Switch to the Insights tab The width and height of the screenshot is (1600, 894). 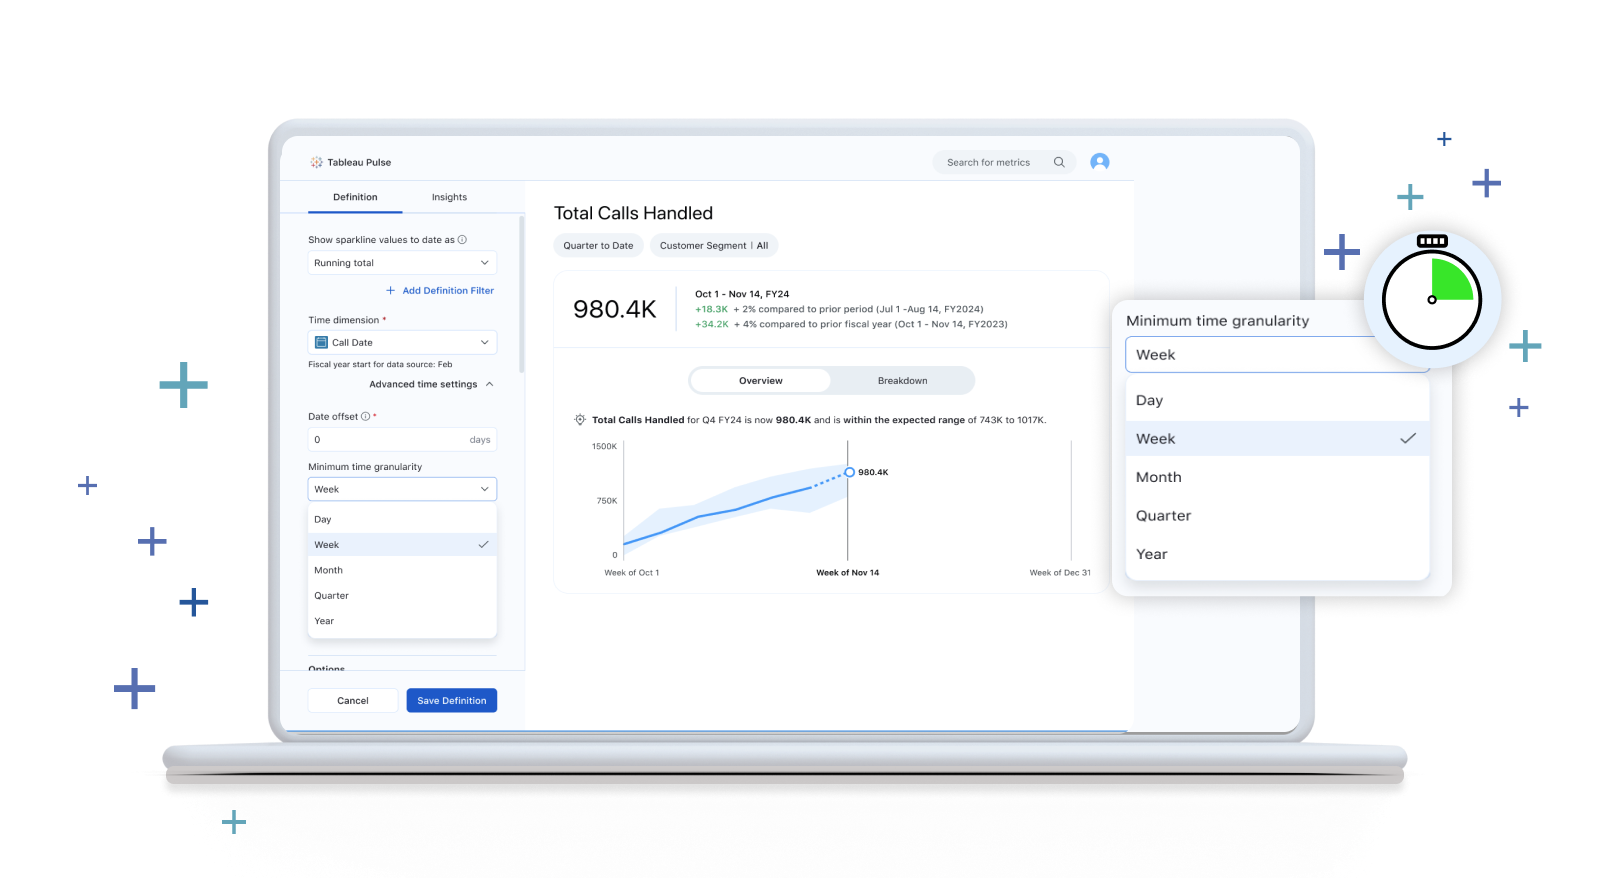(449, 197)
